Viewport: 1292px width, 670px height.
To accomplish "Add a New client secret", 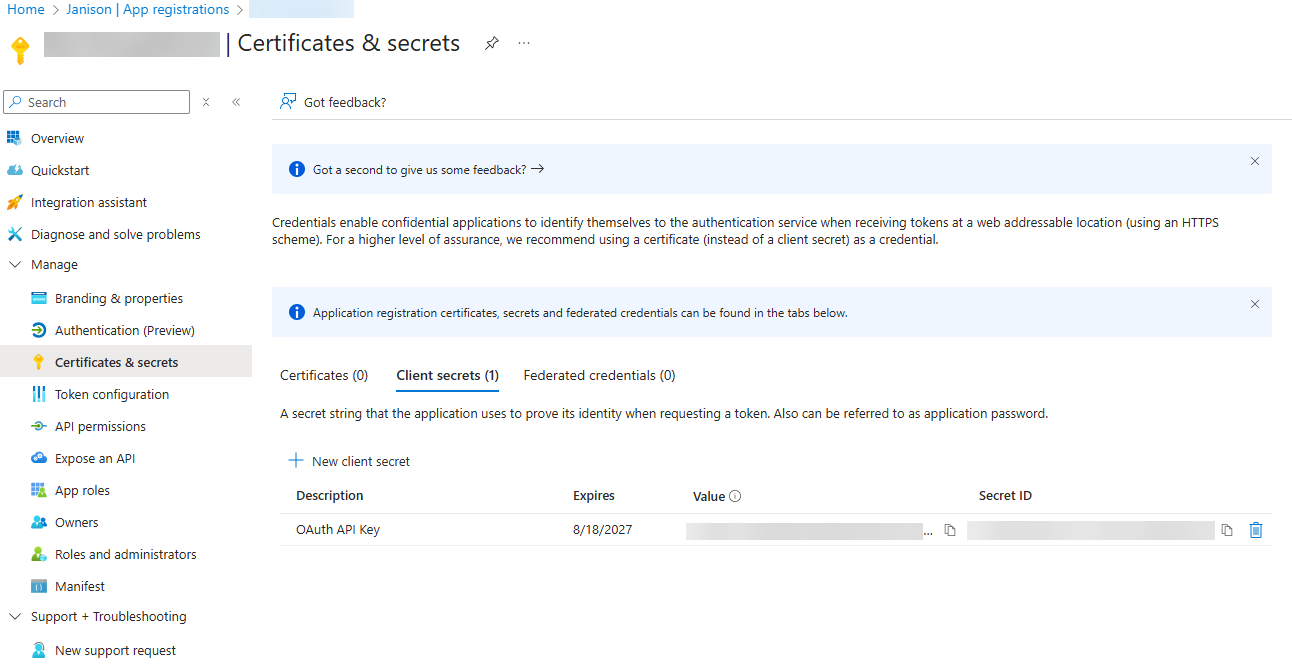I will click(x=350, y=461).
